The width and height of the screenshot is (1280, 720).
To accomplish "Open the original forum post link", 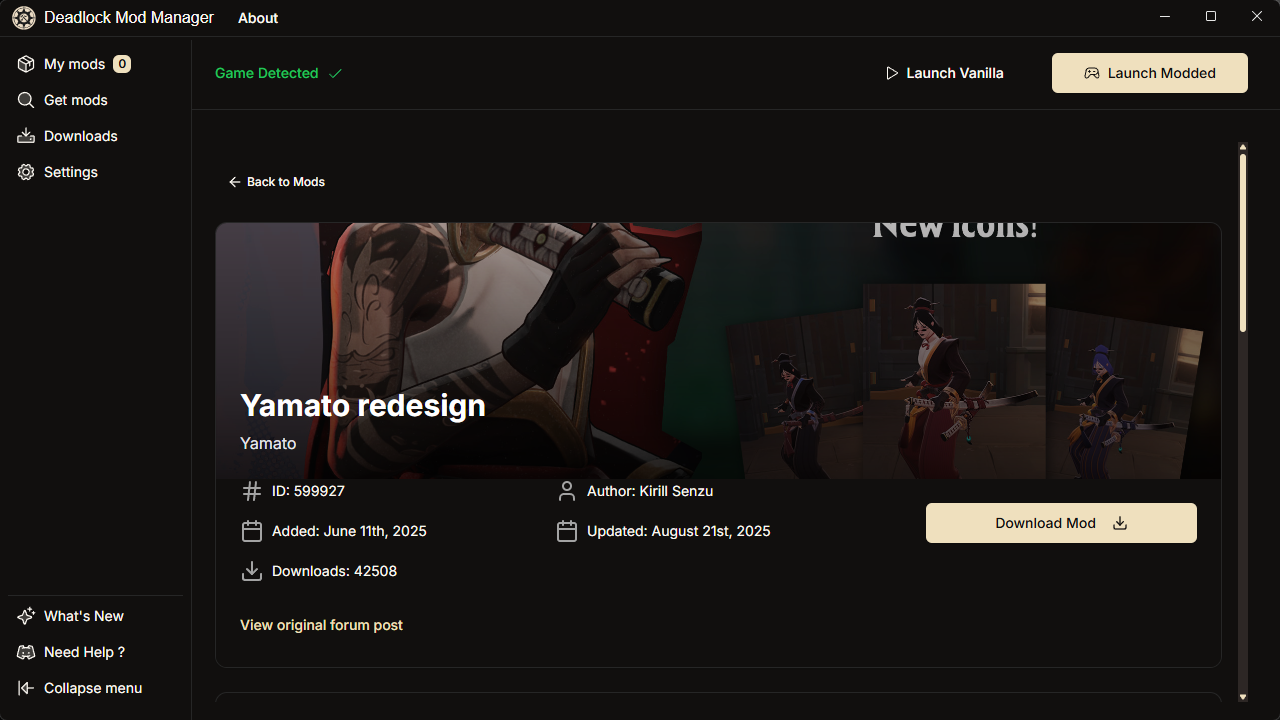I will 321,624.
